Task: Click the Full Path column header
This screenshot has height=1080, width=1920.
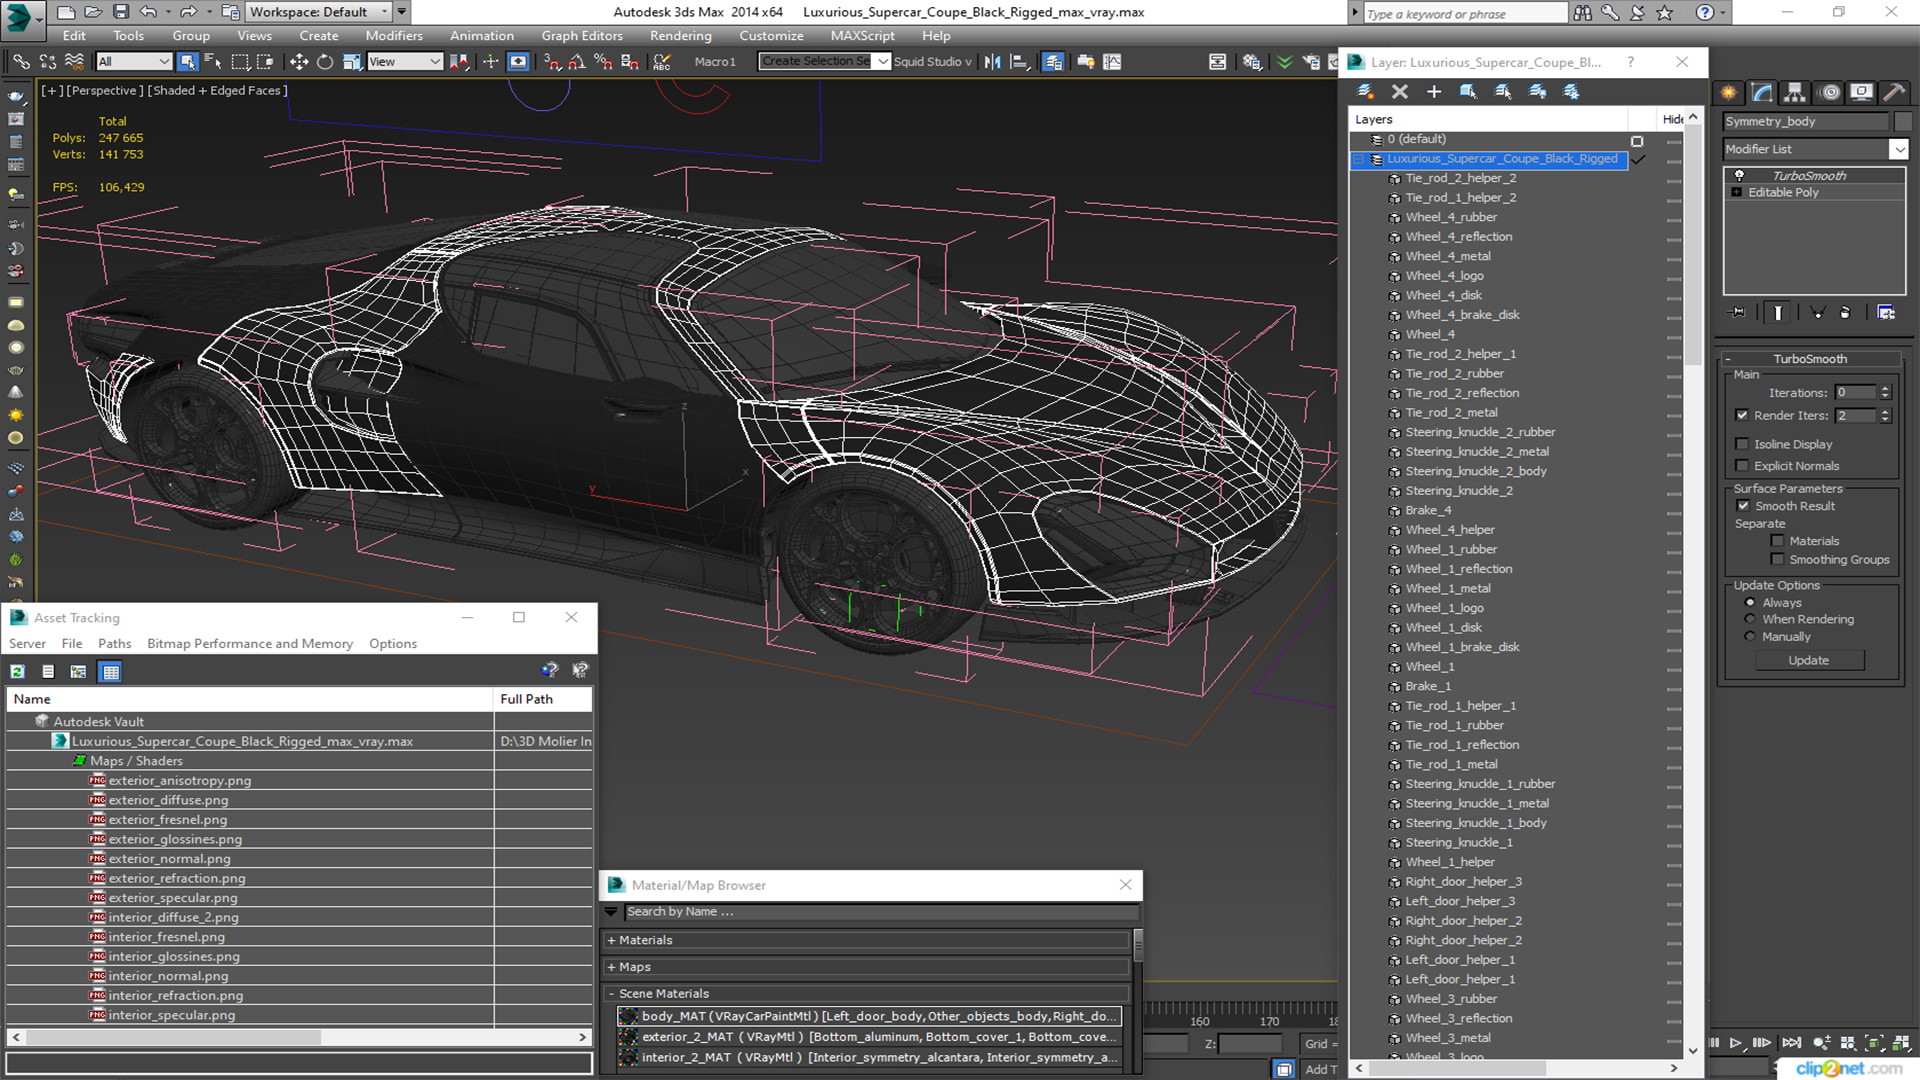Action: (543, 699)
